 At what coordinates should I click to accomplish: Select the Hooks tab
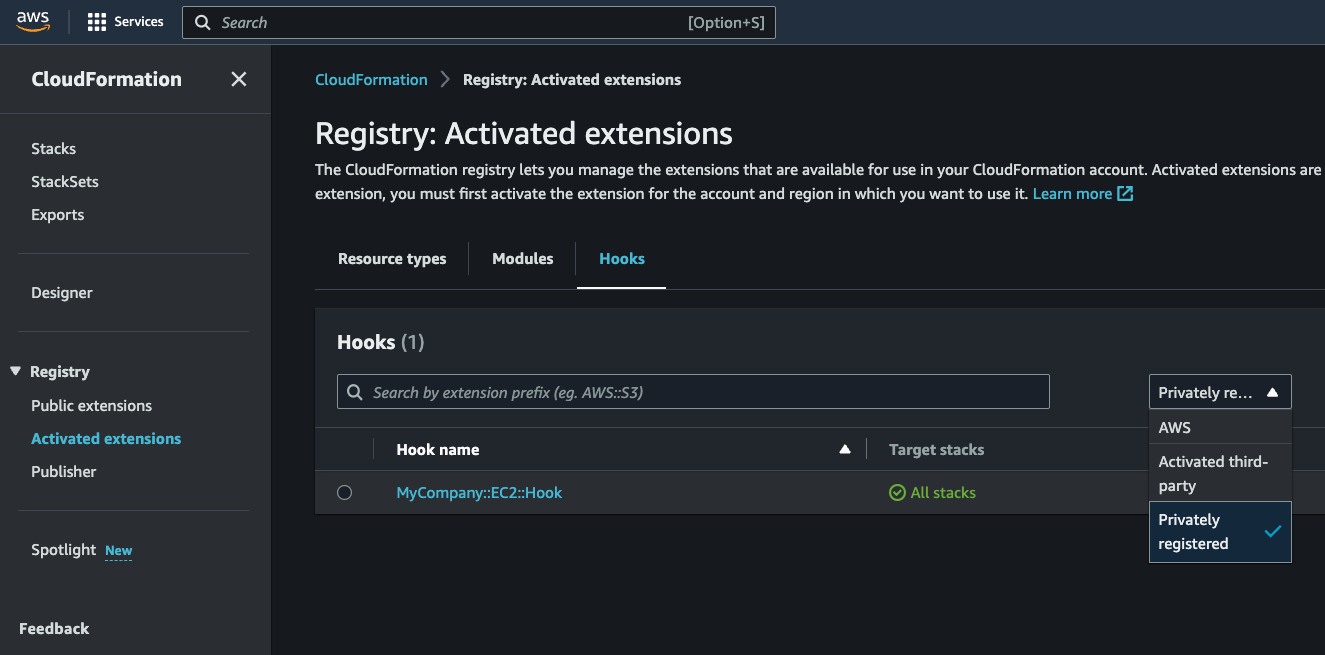click(622, 258)
